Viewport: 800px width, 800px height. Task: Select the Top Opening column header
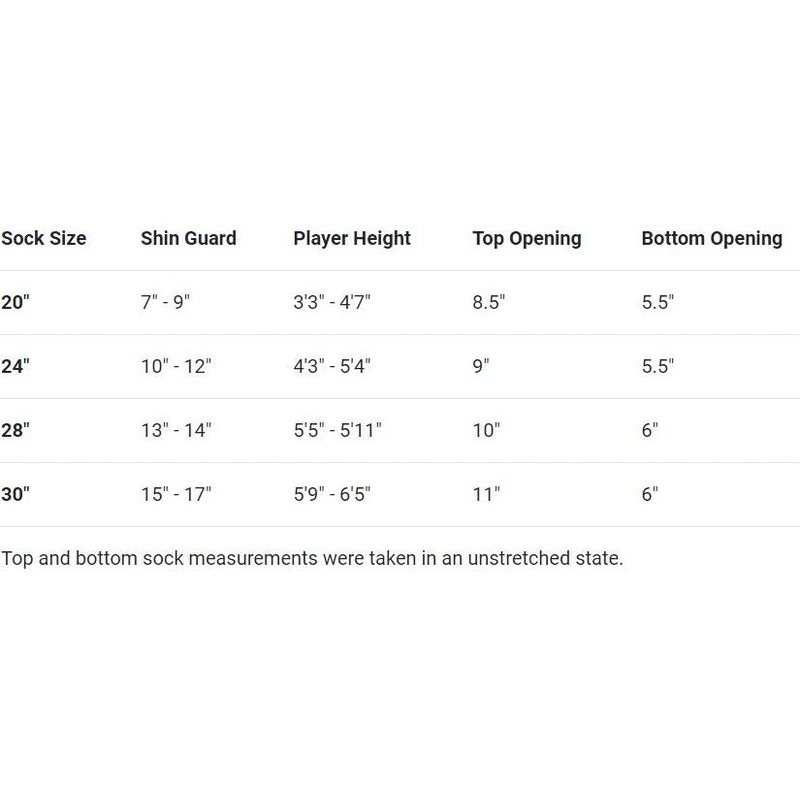(x=526, y=239)
